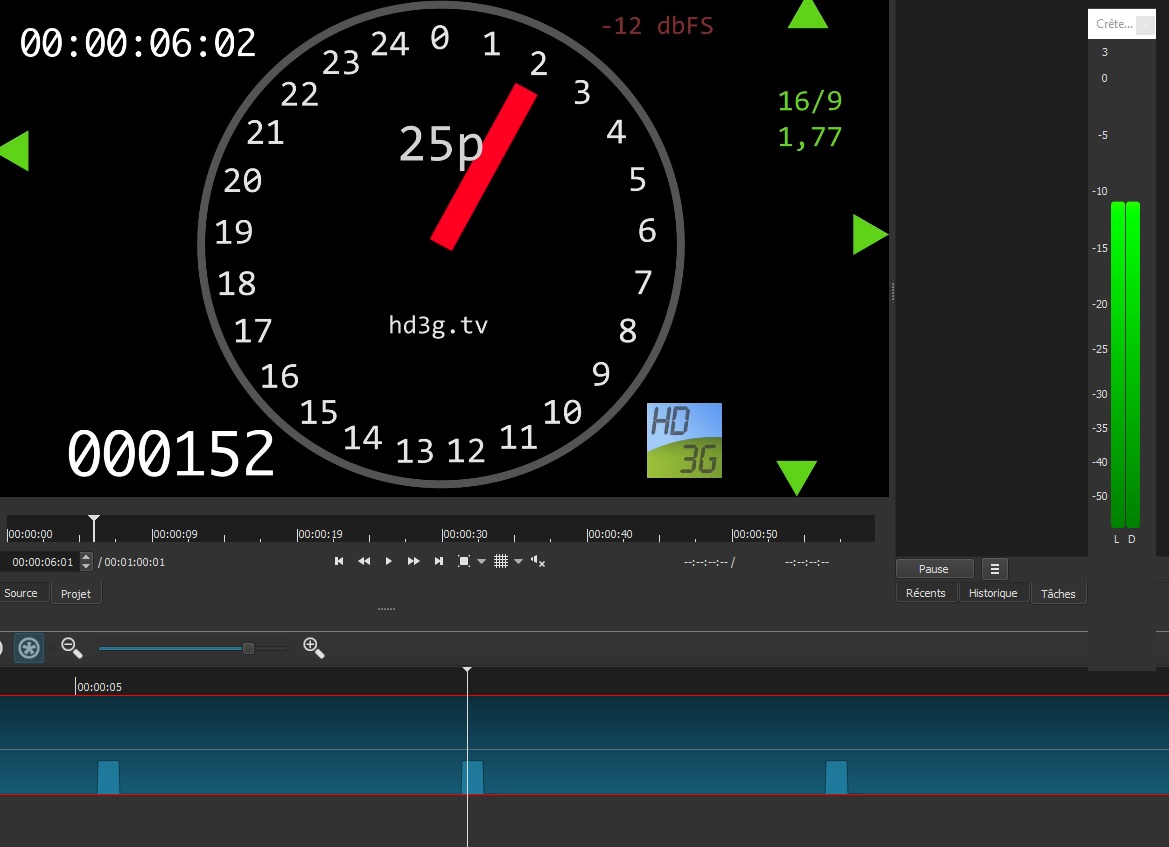Skip to the end of the clip
This screenshot has height=847, width=1169.
439,561
